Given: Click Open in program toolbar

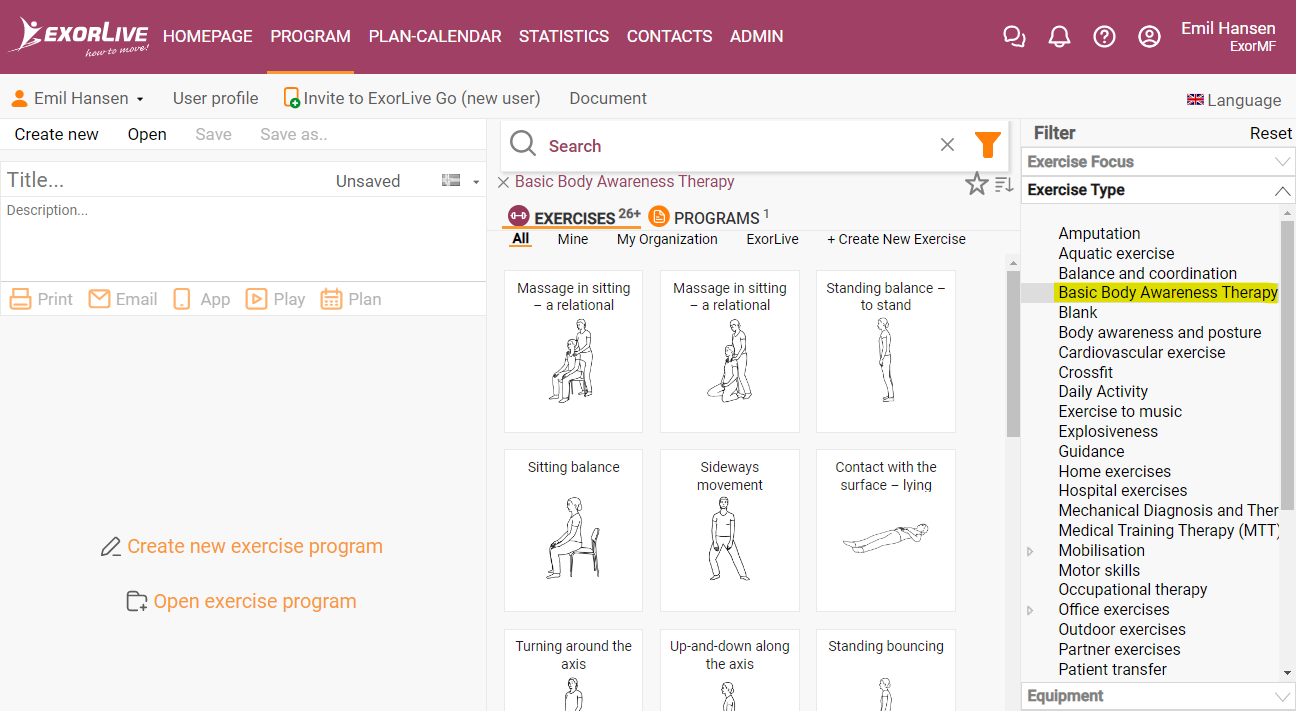Looking at the screenshot, I should (147, 134).
